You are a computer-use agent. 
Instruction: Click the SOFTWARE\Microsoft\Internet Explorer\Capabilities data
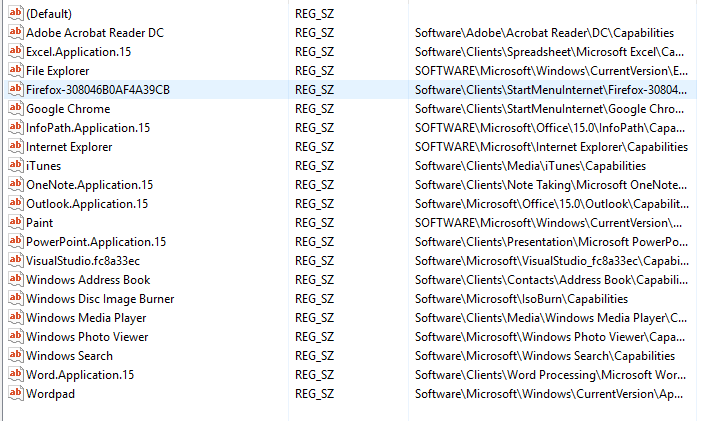coord(551,147)
